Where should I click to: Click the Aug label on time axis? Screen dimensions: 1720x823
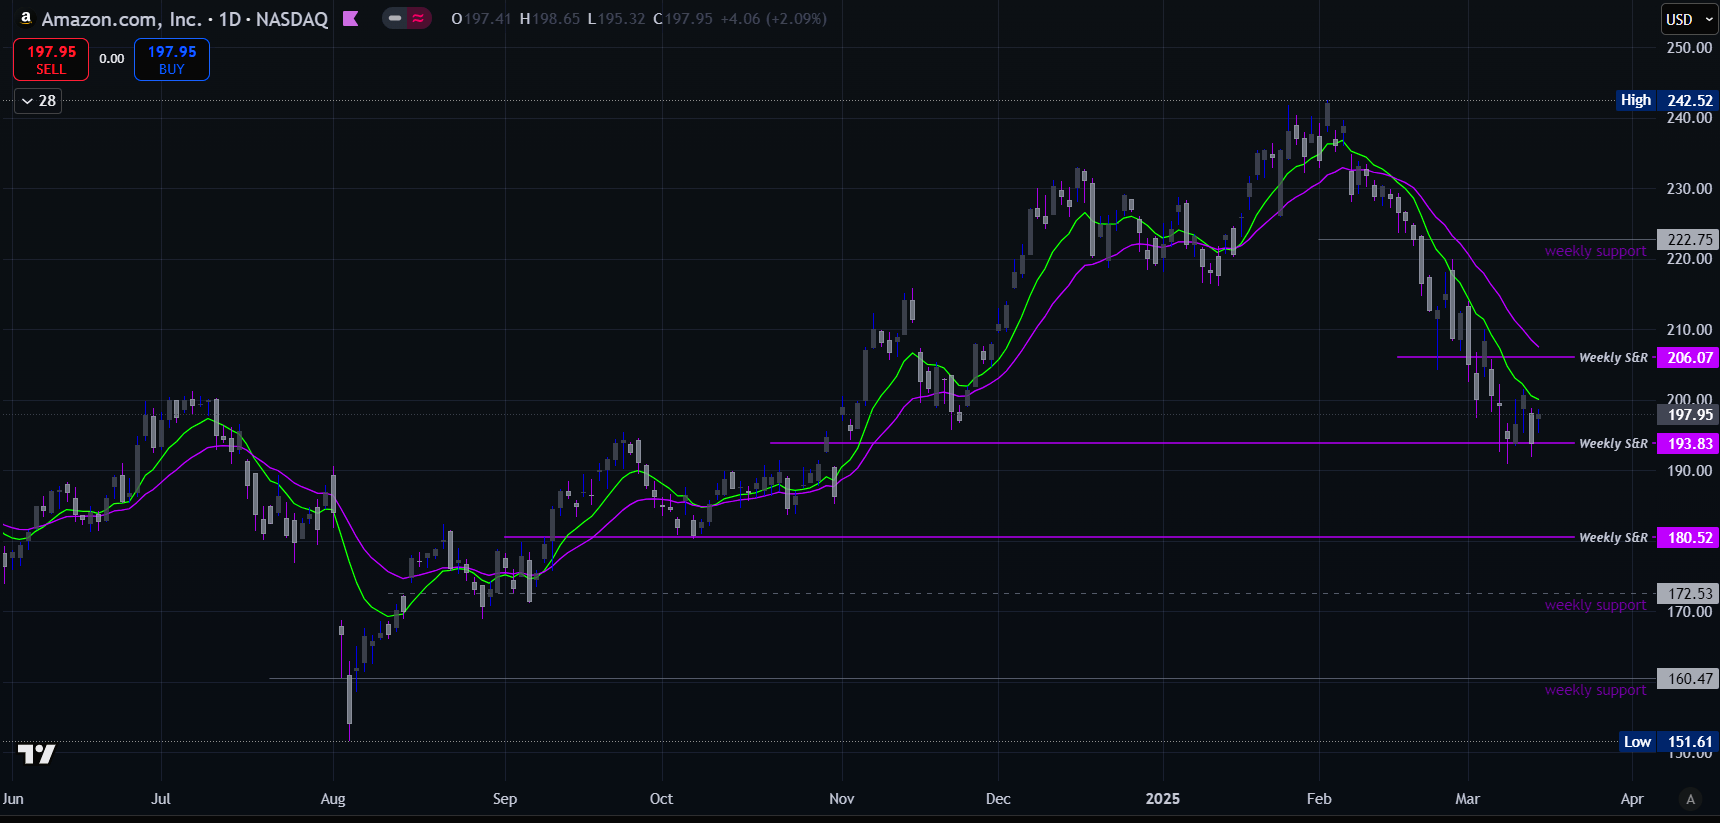[x=333, y=799]
